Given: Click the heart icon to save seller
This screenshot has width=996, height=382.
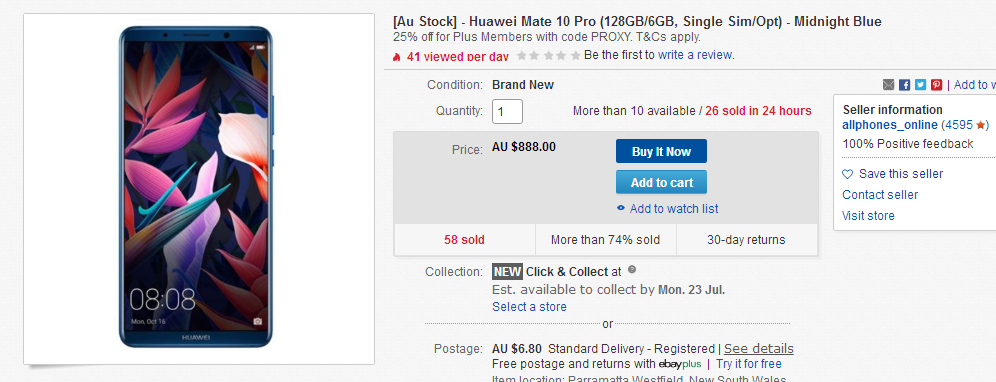Looking at the screenshot, I should [847, 174].
